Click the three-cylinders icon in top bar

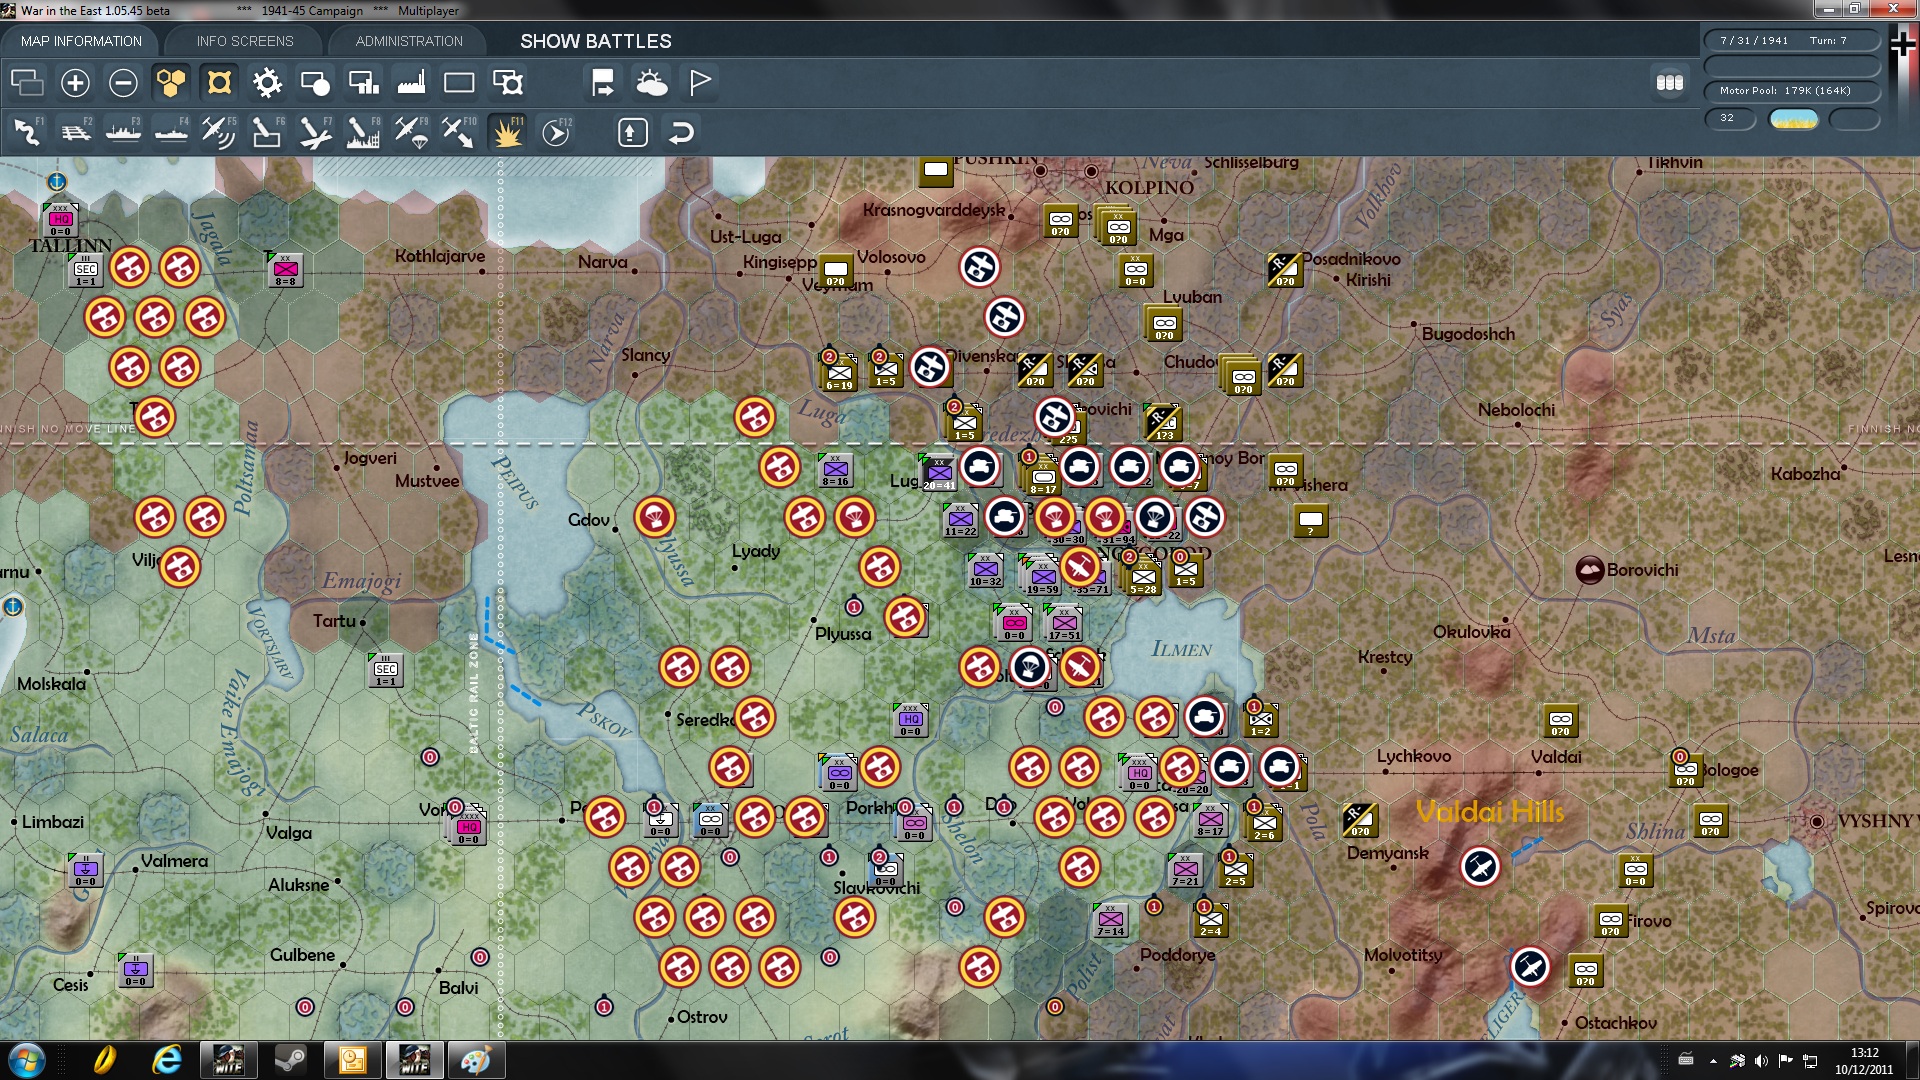point(1669,83)
